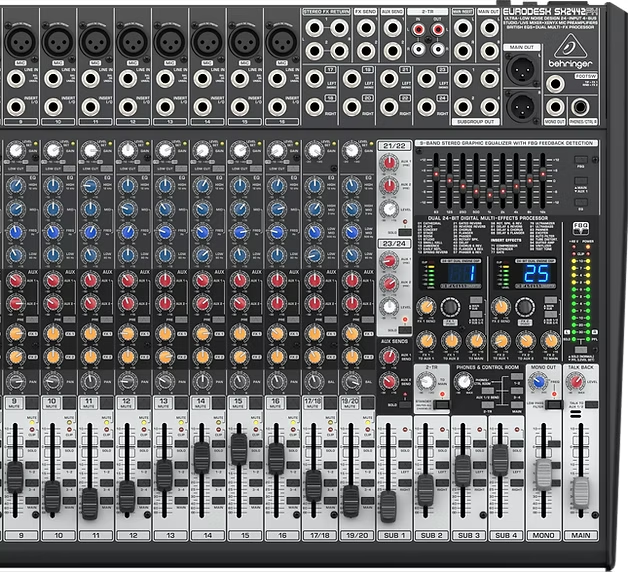Grab the MONO fader
This screenshot has height=572, width=628.
tap(543, 475)
